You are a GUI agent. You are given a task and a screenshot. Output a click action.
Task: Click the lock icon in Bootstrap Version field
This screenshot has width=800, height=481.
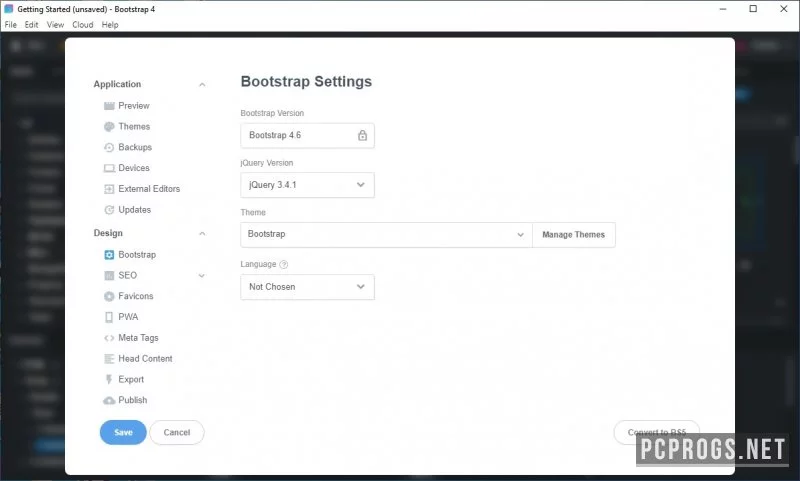[362, 135]
